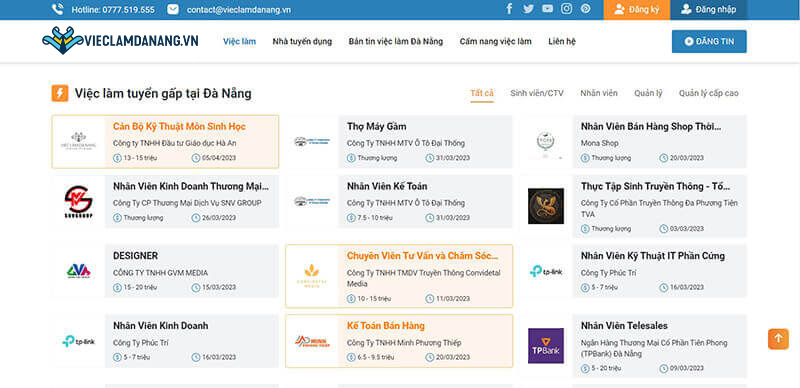Open the Instagram icon in top bar
The image size is (800, 388).
tap(566, 9)
